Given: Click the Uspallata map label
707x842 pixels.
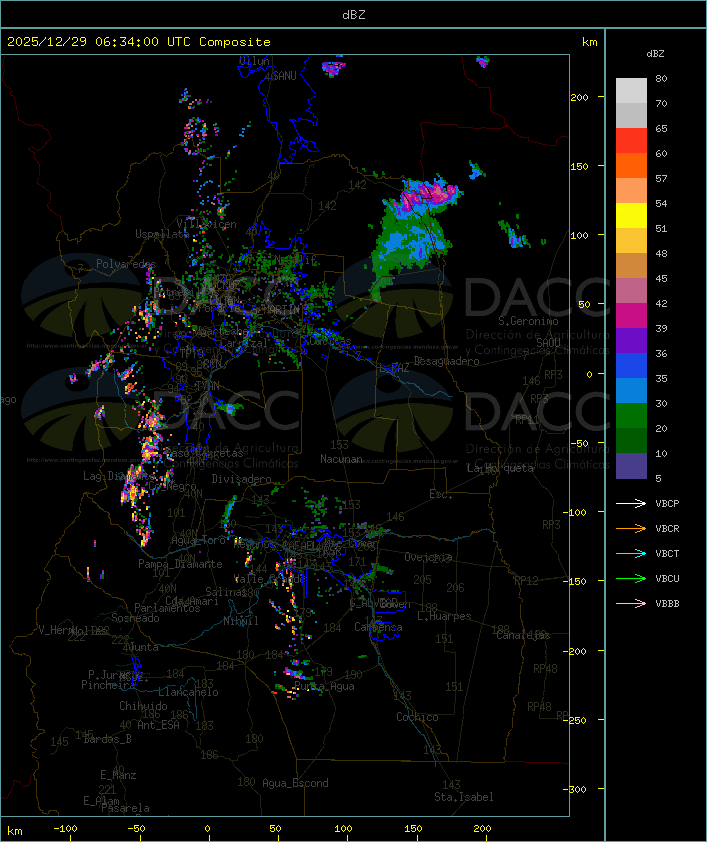Looking at the screenshot, I should 162,234.
